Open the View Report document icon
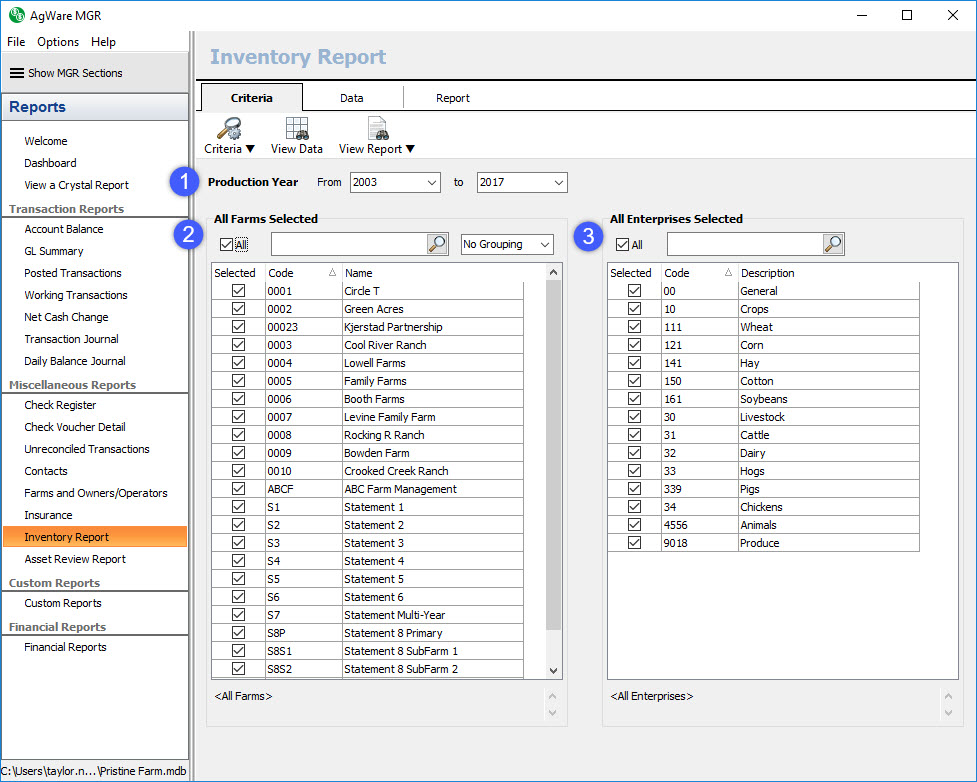The image size is (977, 782). 377,128
